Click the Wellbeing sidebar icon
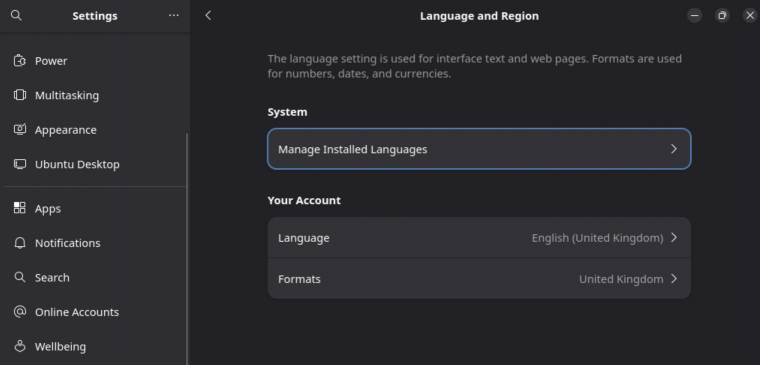The width and height of the screenshot is (760, 365). 19,346
